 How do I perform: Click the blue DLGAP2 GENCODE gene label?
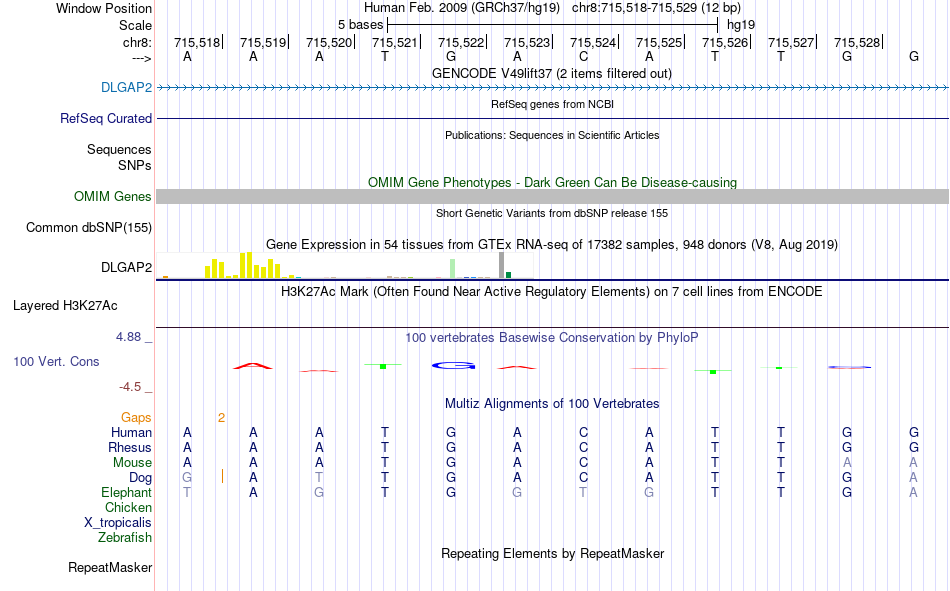(127, 87)
